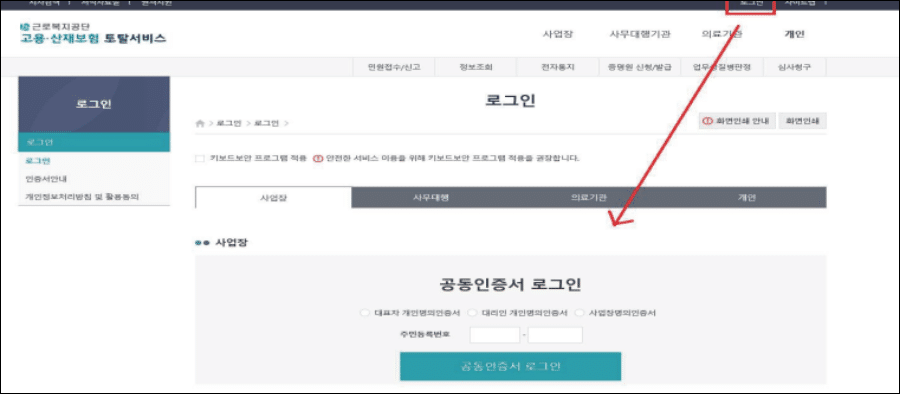
Task: Click the teal 공동인증서 로그인 button
Action: tap(510, 366)
